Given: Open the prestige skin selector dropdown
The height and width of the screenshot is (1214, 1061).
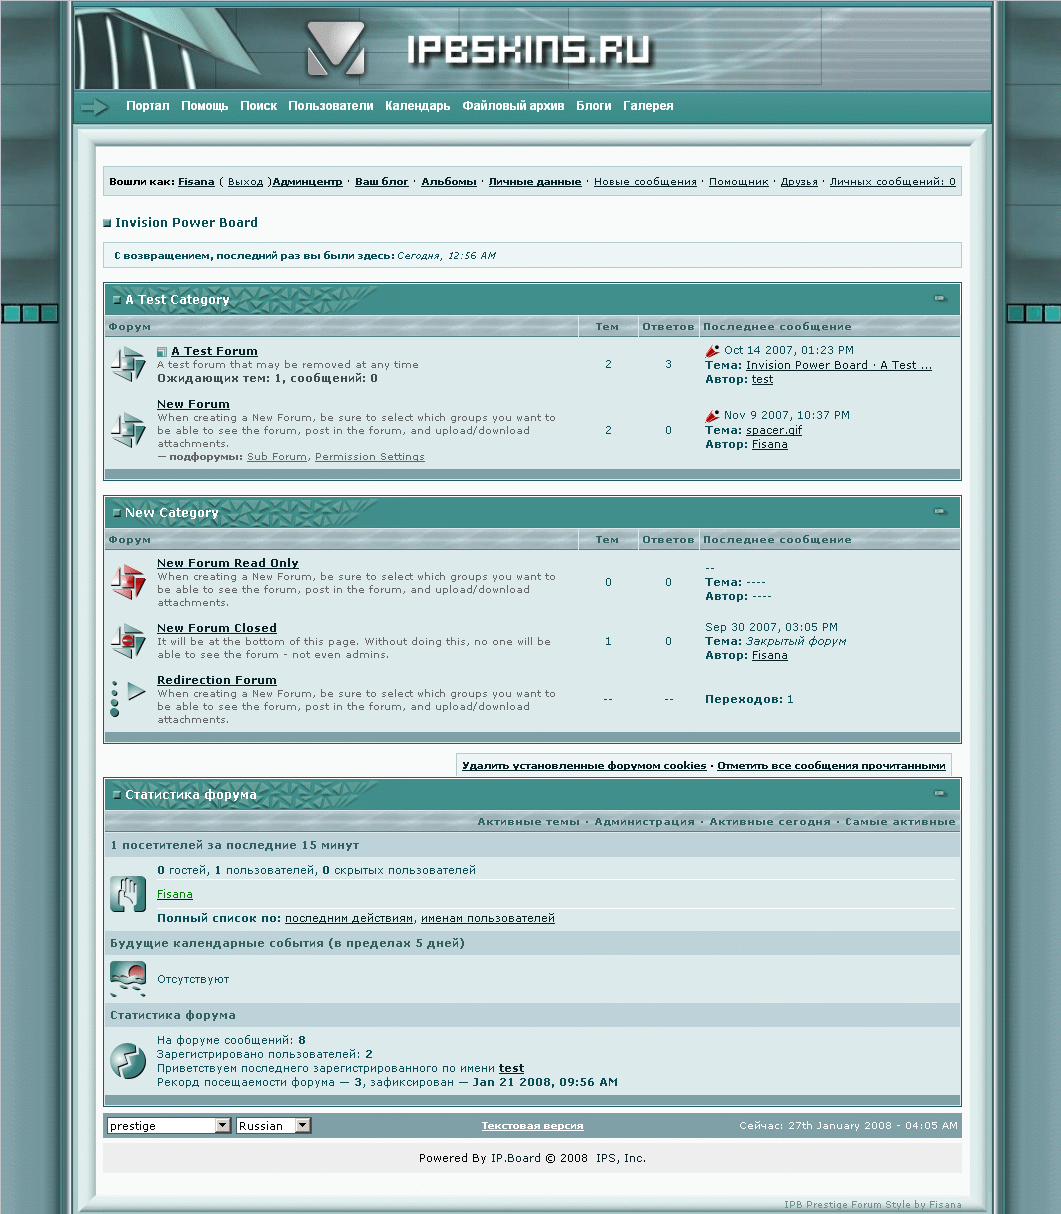Looking at the screenshot, I should pyautogui.click(x=222, y=1126).
